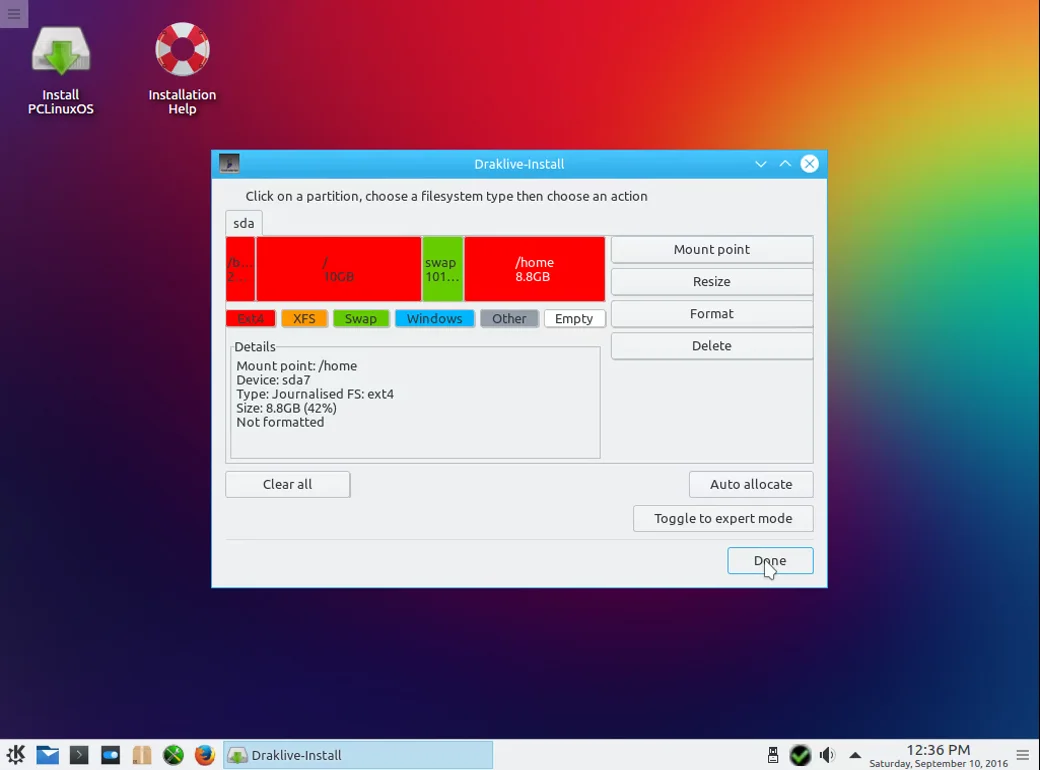Open the panel options menu icon
The width and height of the screenshot is (1040, 770).
coord(1023,755)
